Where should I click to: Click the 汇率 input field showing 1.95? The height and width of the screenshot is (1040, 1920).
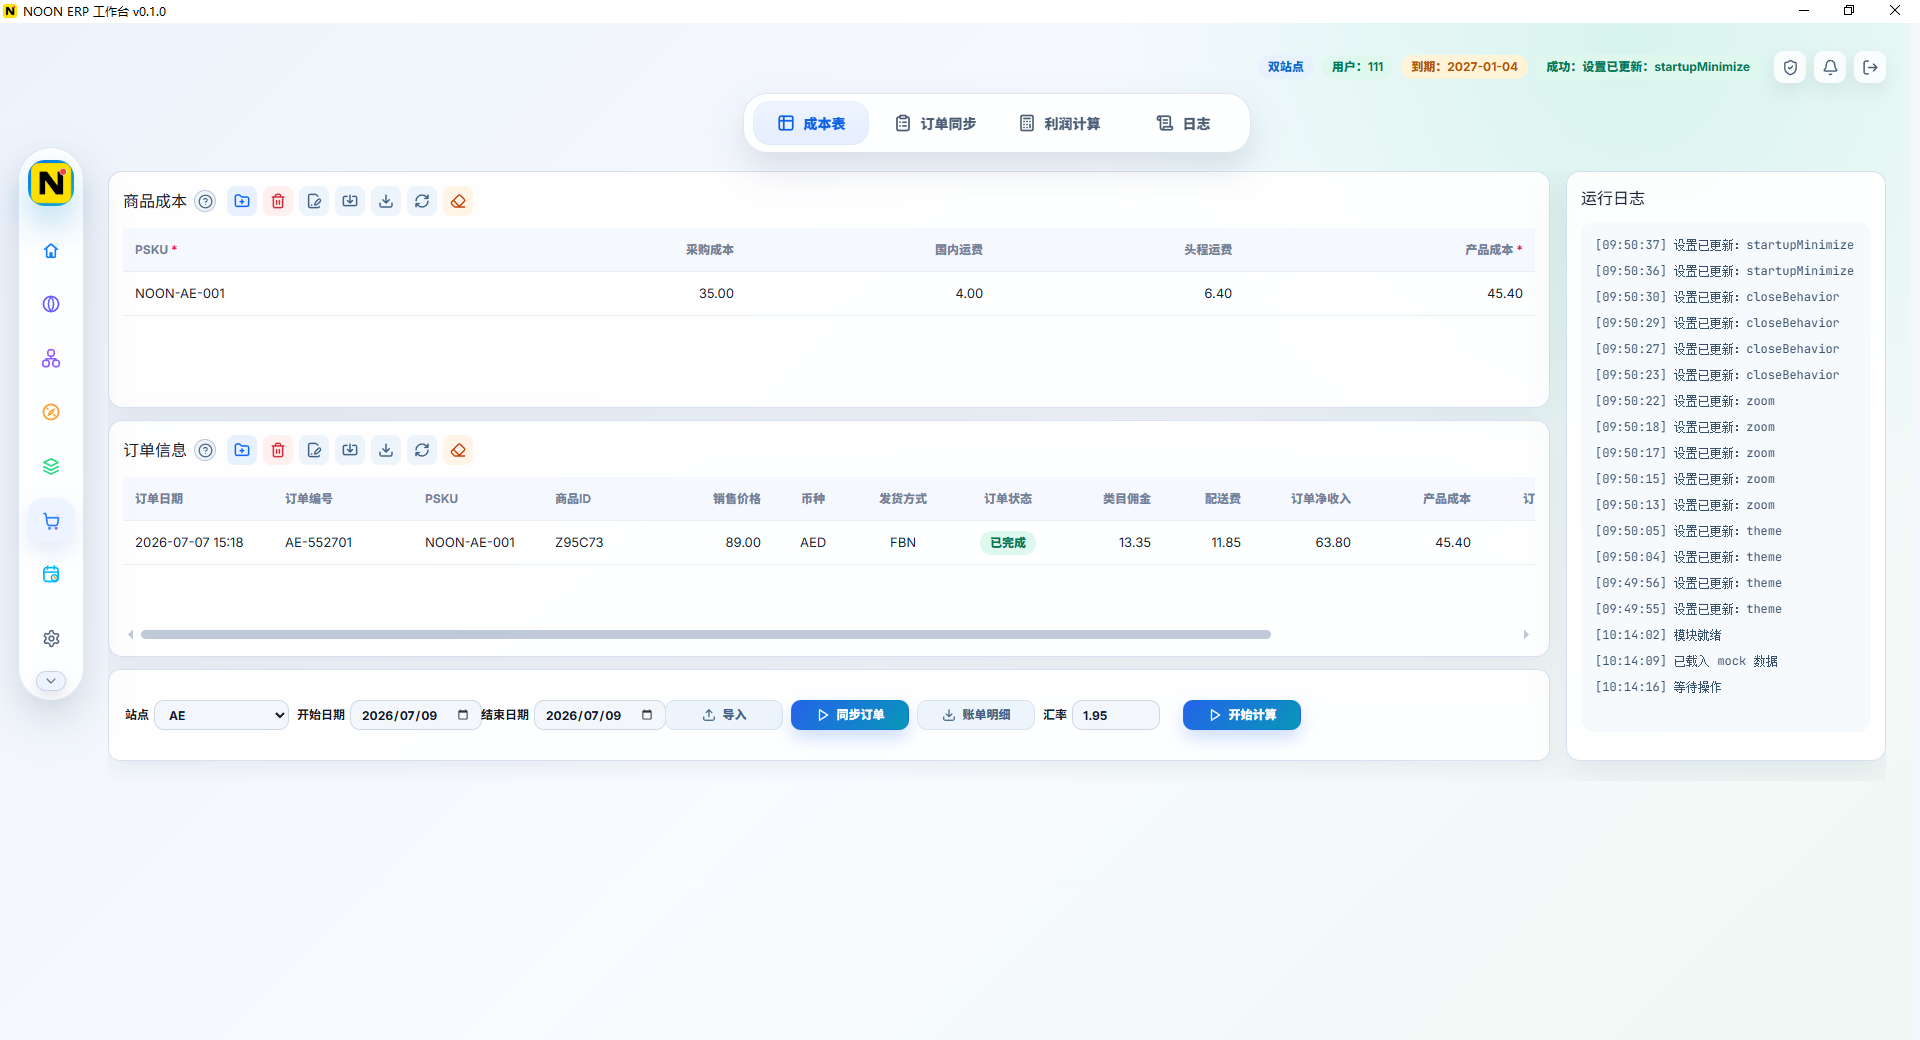pos(1116,715)
